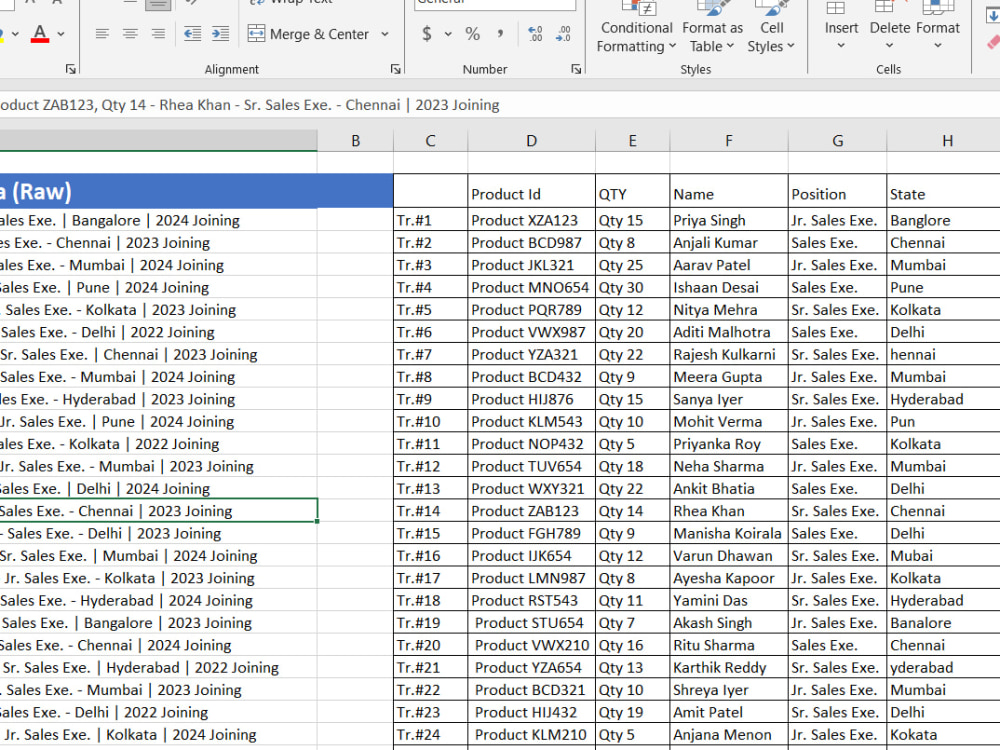
Task: Select cell 'Product ZAB123'
Action: tap(531, 511)
